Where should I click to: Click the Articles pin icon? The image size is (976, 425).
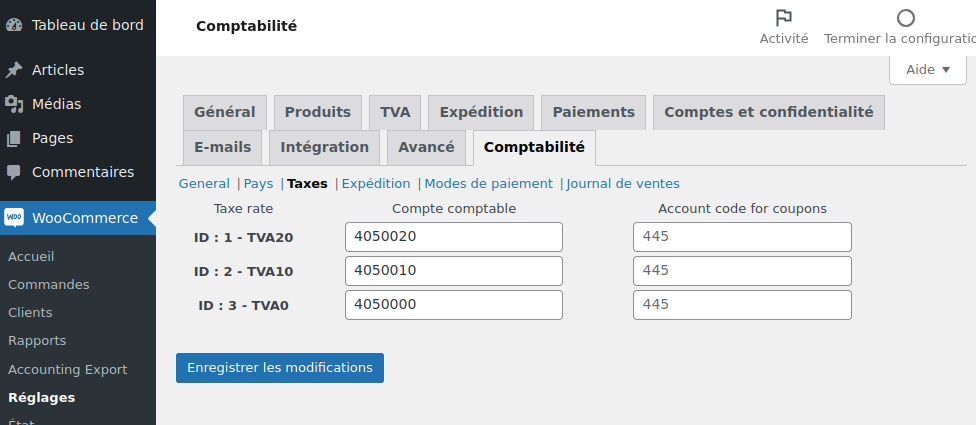14,70
